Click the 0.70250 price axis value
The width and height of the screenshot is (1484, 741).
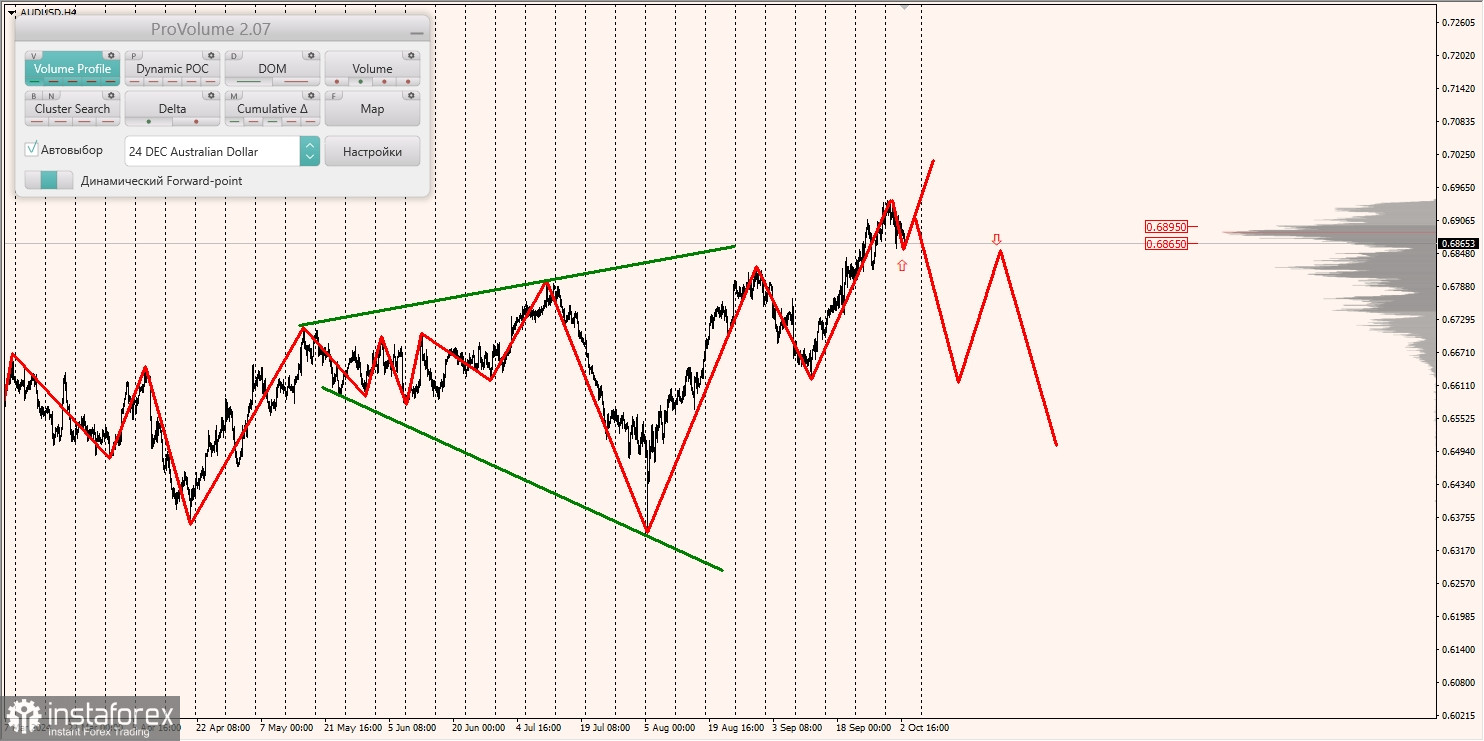pos(1460,155)
